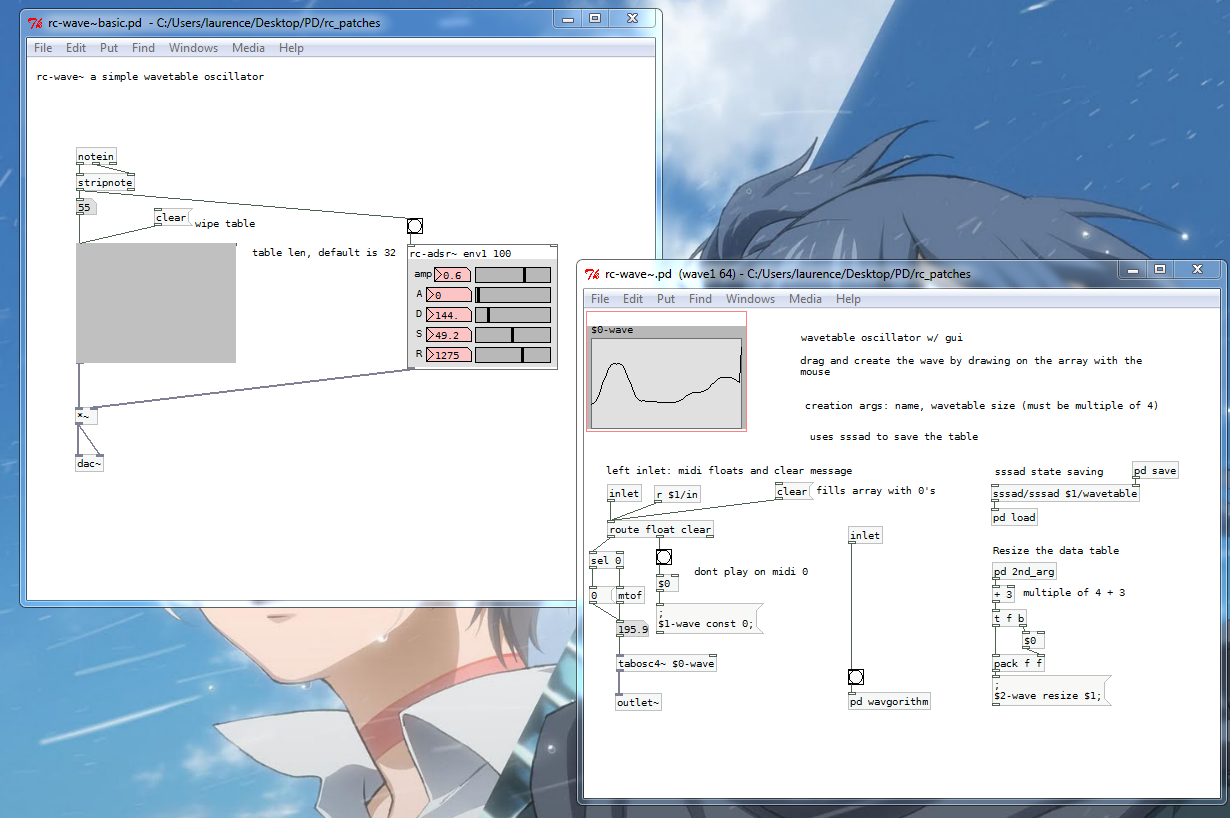This screenshot has height=818, width=1230.
Task: Click the stripnote object box
Action: click(x=105, y=183)
